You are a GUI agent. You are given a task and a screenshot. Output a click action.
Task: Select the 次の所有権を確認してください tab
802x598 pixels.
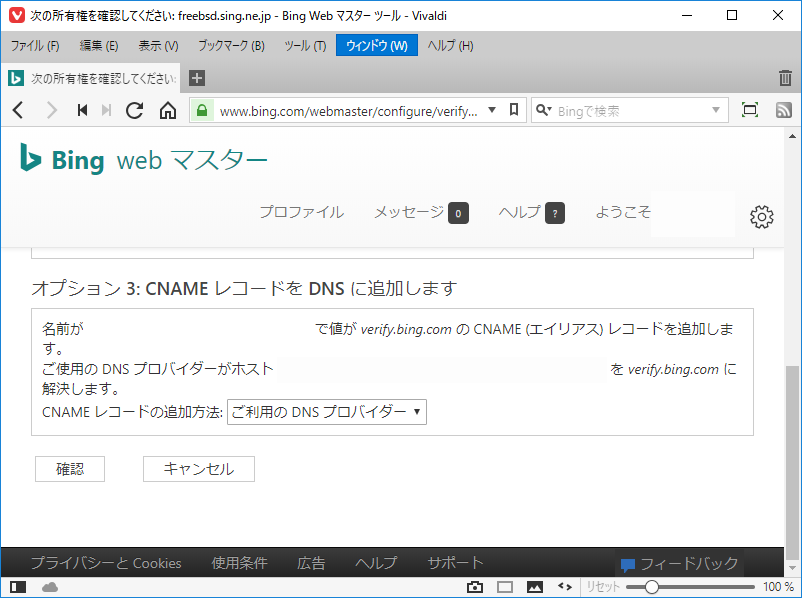[x=91, y=78]
